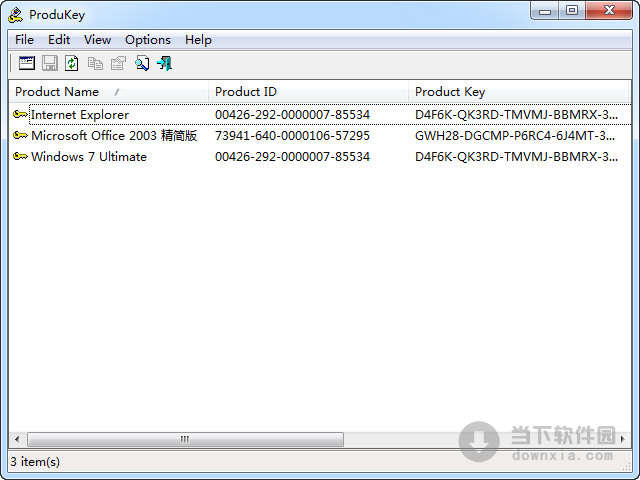Click the Find magnifier toolbar icon
640x480 pixels.
point(142,63)
